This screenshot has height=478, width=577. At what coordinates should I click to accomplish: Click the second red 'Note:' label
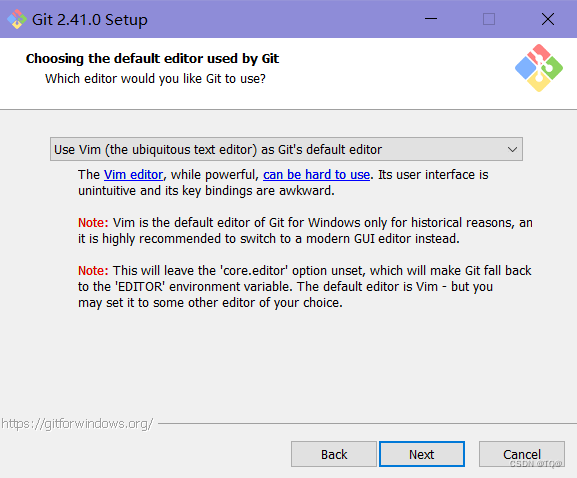93,270
